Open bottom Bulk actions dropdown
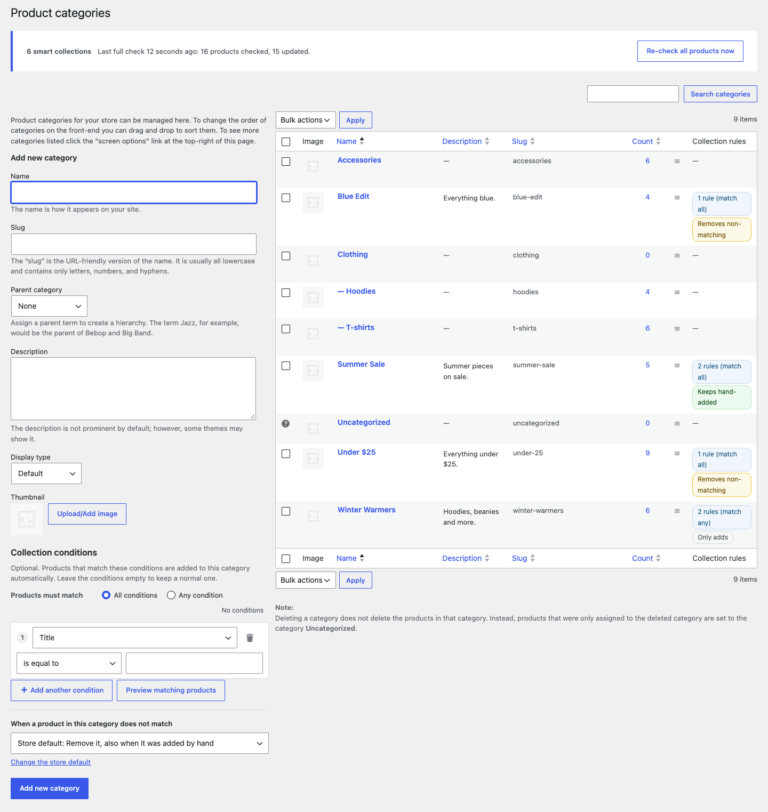Viewport: 768px width, 812px height. coord(306,580)
